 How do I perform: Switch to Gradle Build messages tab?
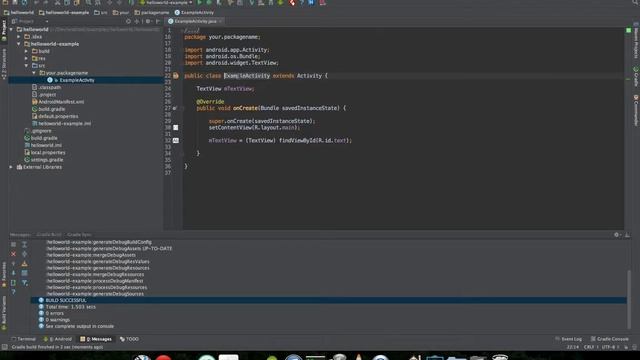49,235
